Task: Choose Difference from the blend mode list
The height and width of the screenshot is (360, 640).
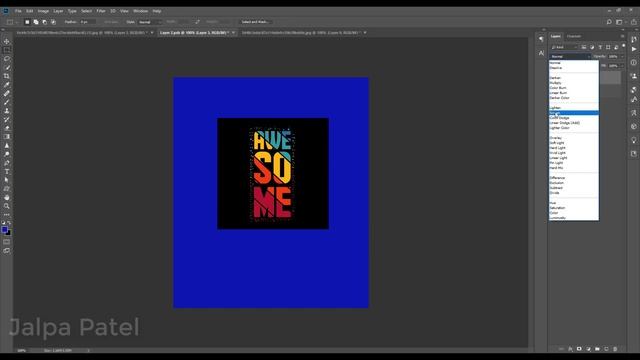Action: [574, 178]
